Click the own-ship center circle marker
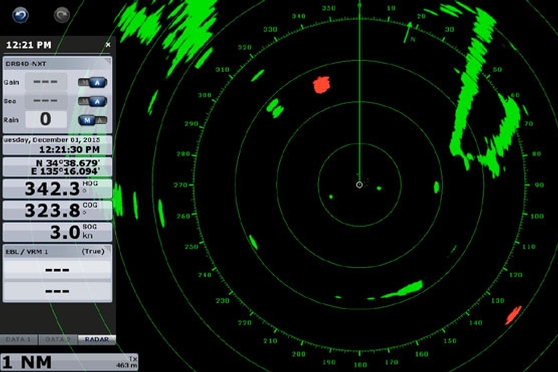The width and height of the screenshot is (558, 372). point(359,184)
